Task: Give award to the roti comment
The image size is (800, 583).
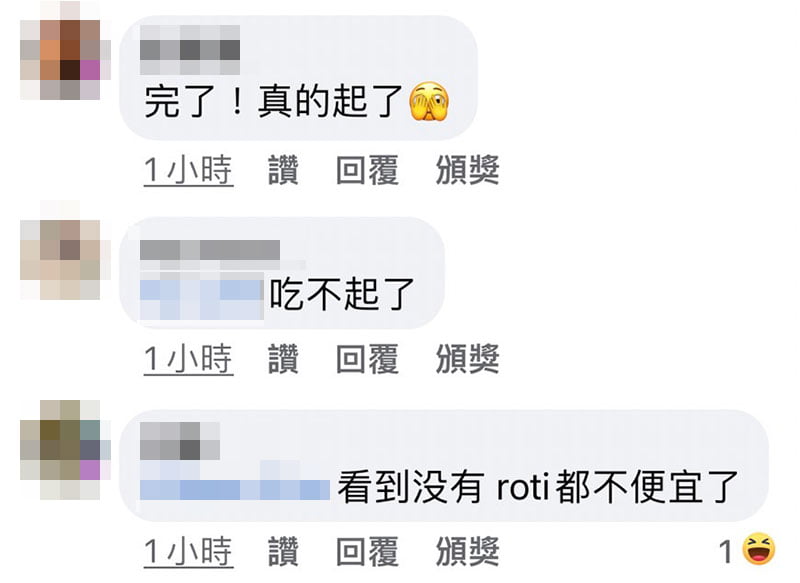Action: pyautogui.click(x=467, y=551)
